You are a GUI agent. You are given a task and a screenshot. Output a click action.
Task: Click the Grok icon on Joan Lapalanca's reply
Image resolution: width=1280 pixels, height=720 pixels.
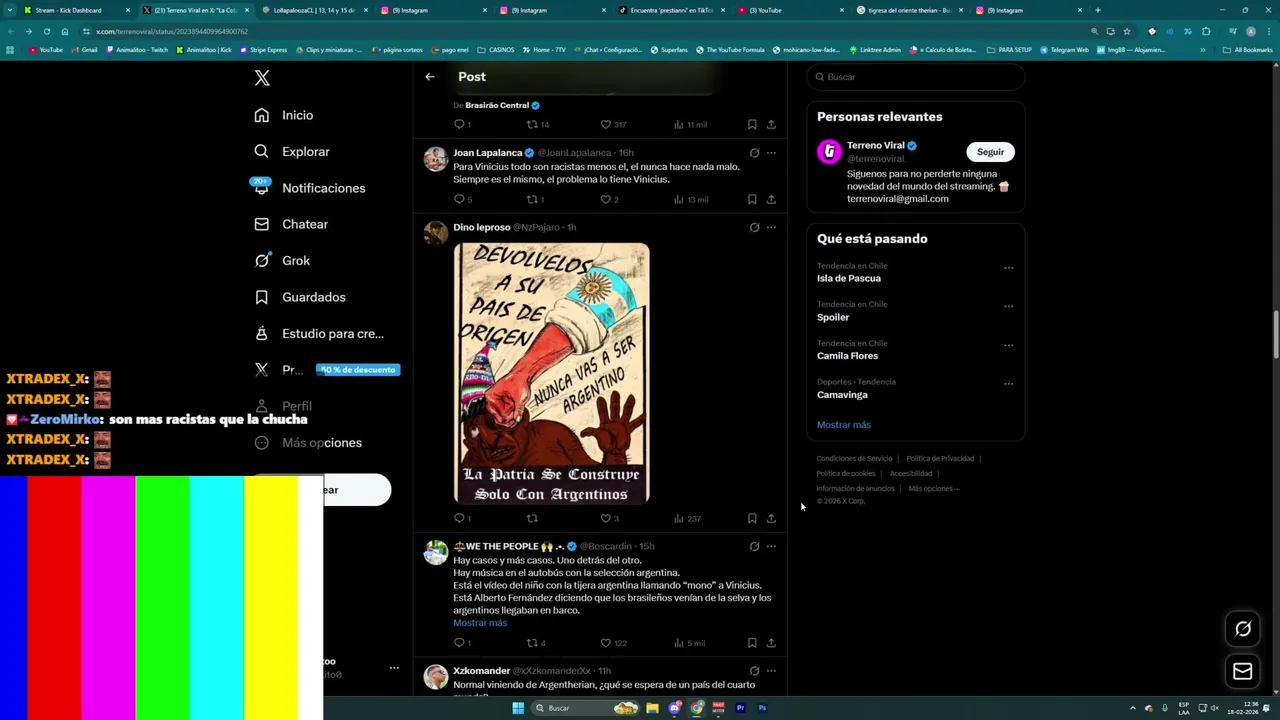[x=754, y=153]
